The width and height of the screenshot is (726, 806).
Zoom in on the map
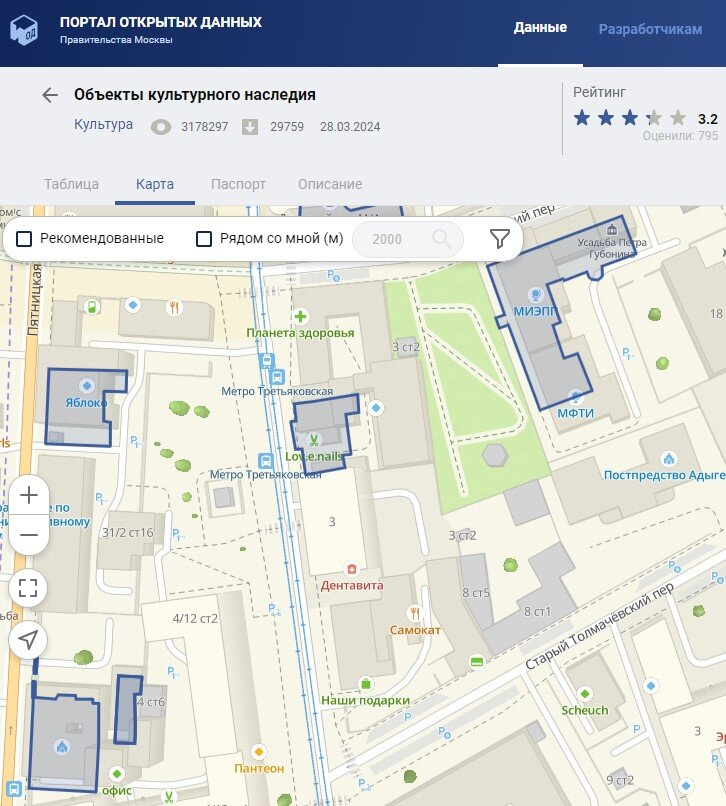tap(29, 495)
